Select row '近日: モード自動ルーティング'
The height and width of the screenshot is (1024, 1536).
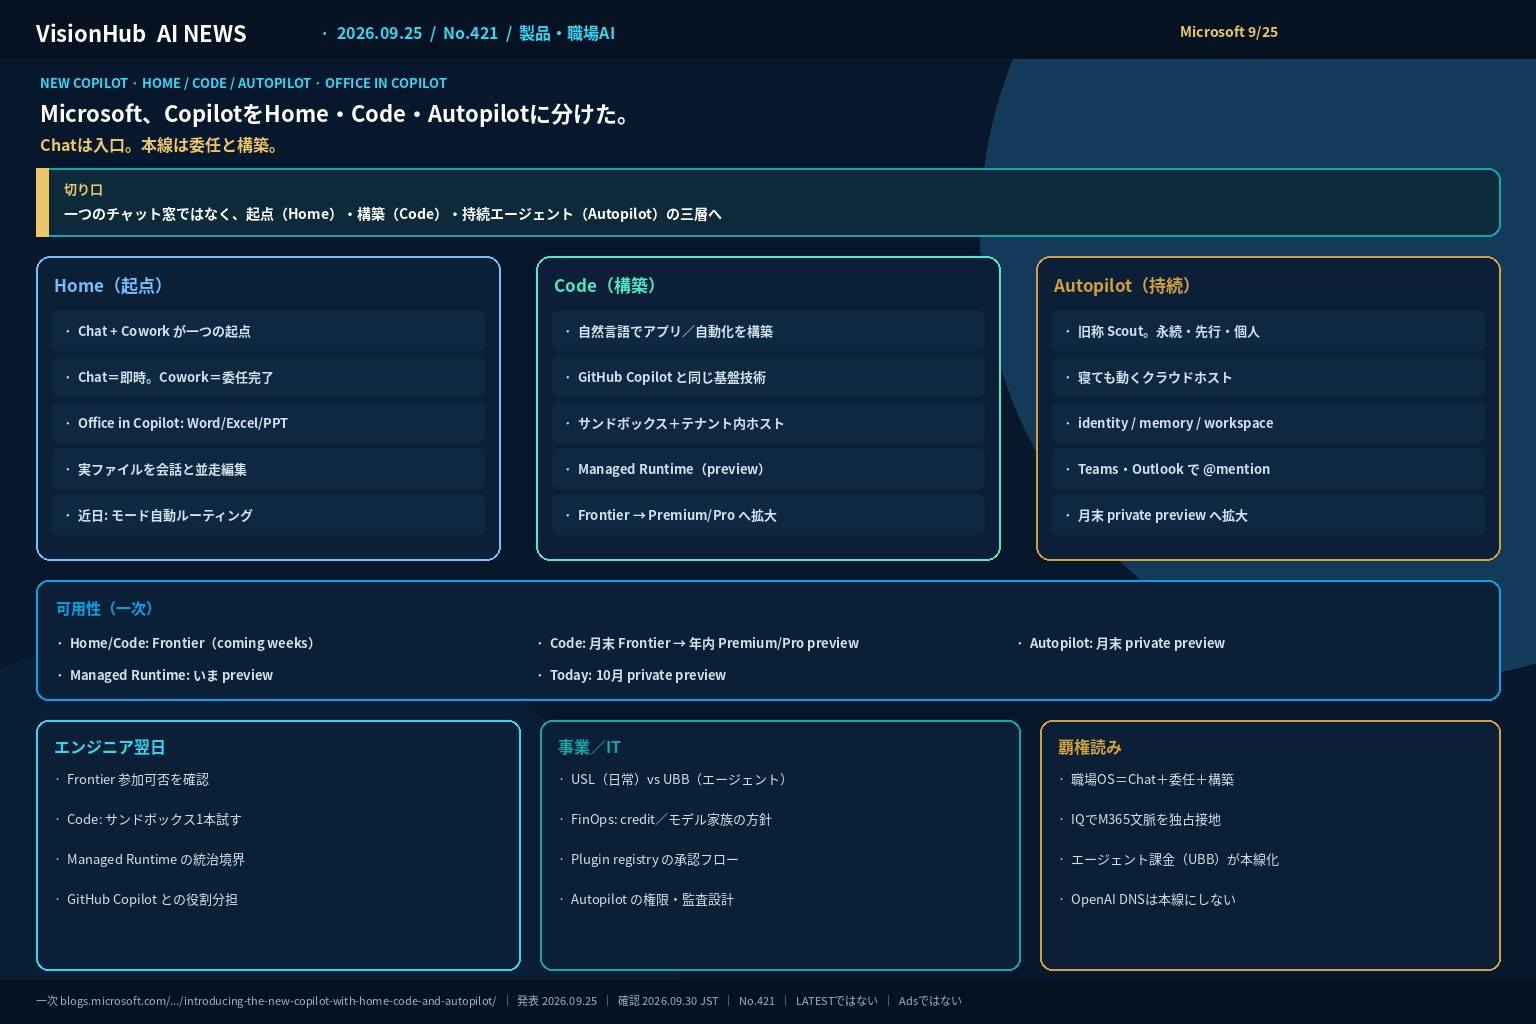tap(268, 515)
